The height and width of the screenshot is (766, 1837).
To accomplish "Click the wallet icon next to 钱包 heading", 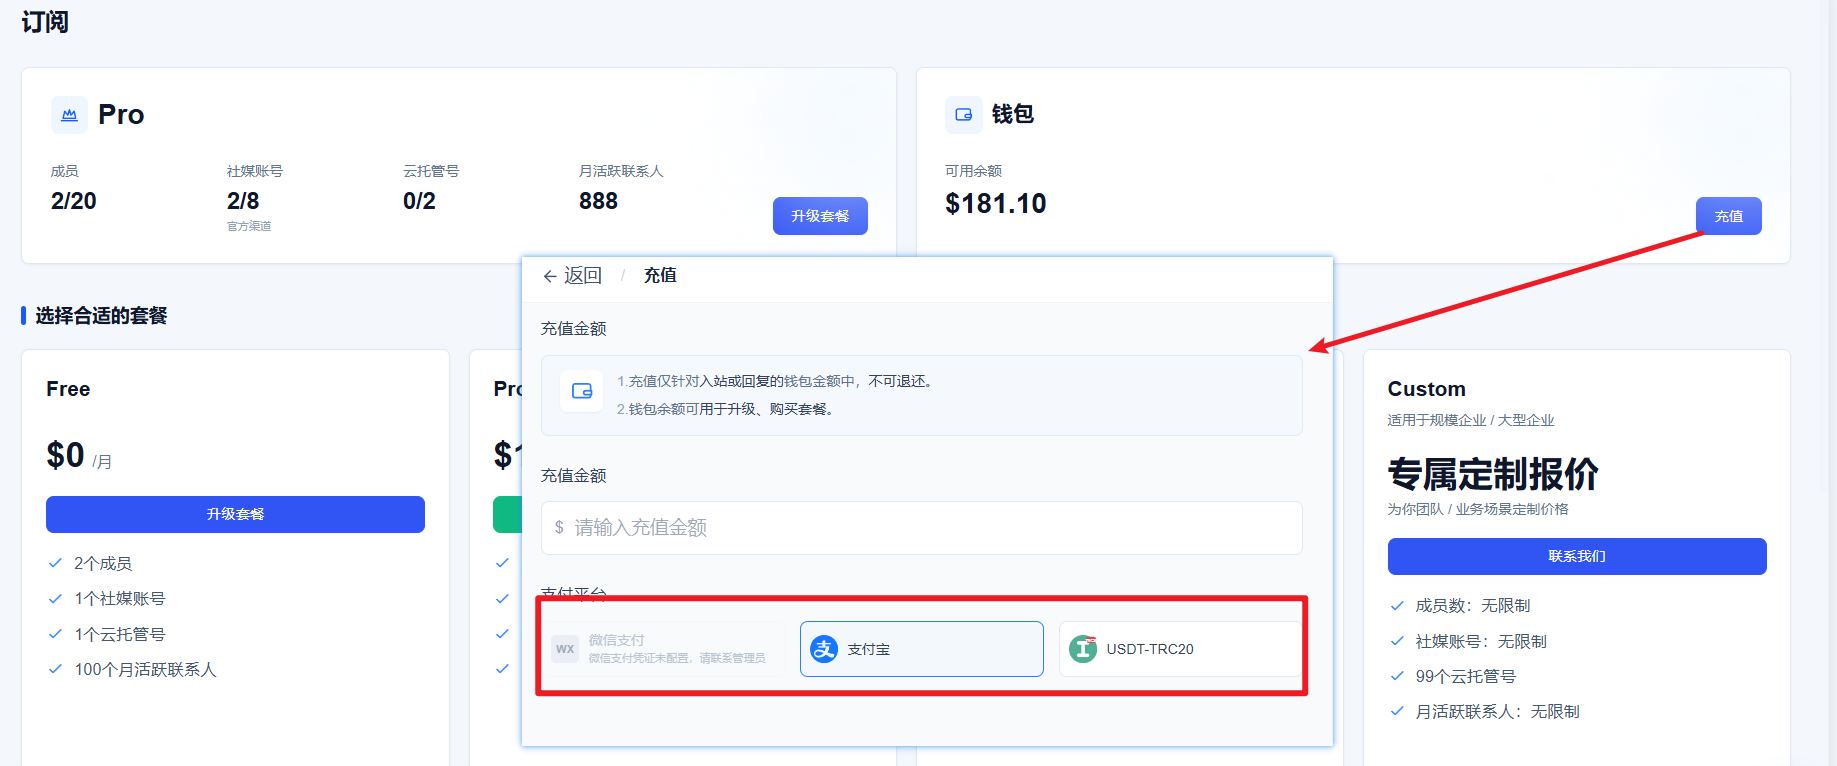I will 963,115.
